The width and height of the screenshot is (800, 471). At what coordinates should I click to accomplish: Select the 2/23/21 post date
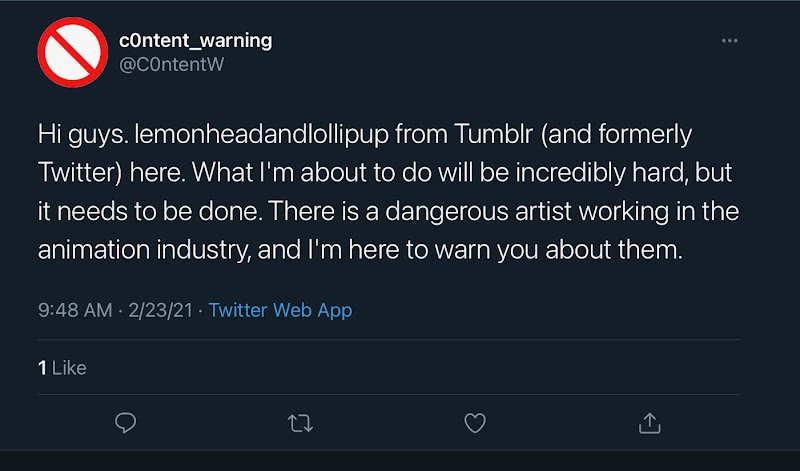[x=161, y=310]
